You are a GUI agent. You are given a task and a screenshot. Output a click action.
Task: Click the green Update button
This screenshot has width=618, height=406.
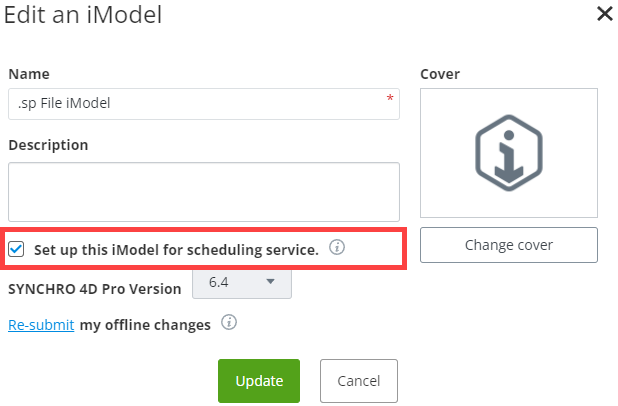click(259, 381)
